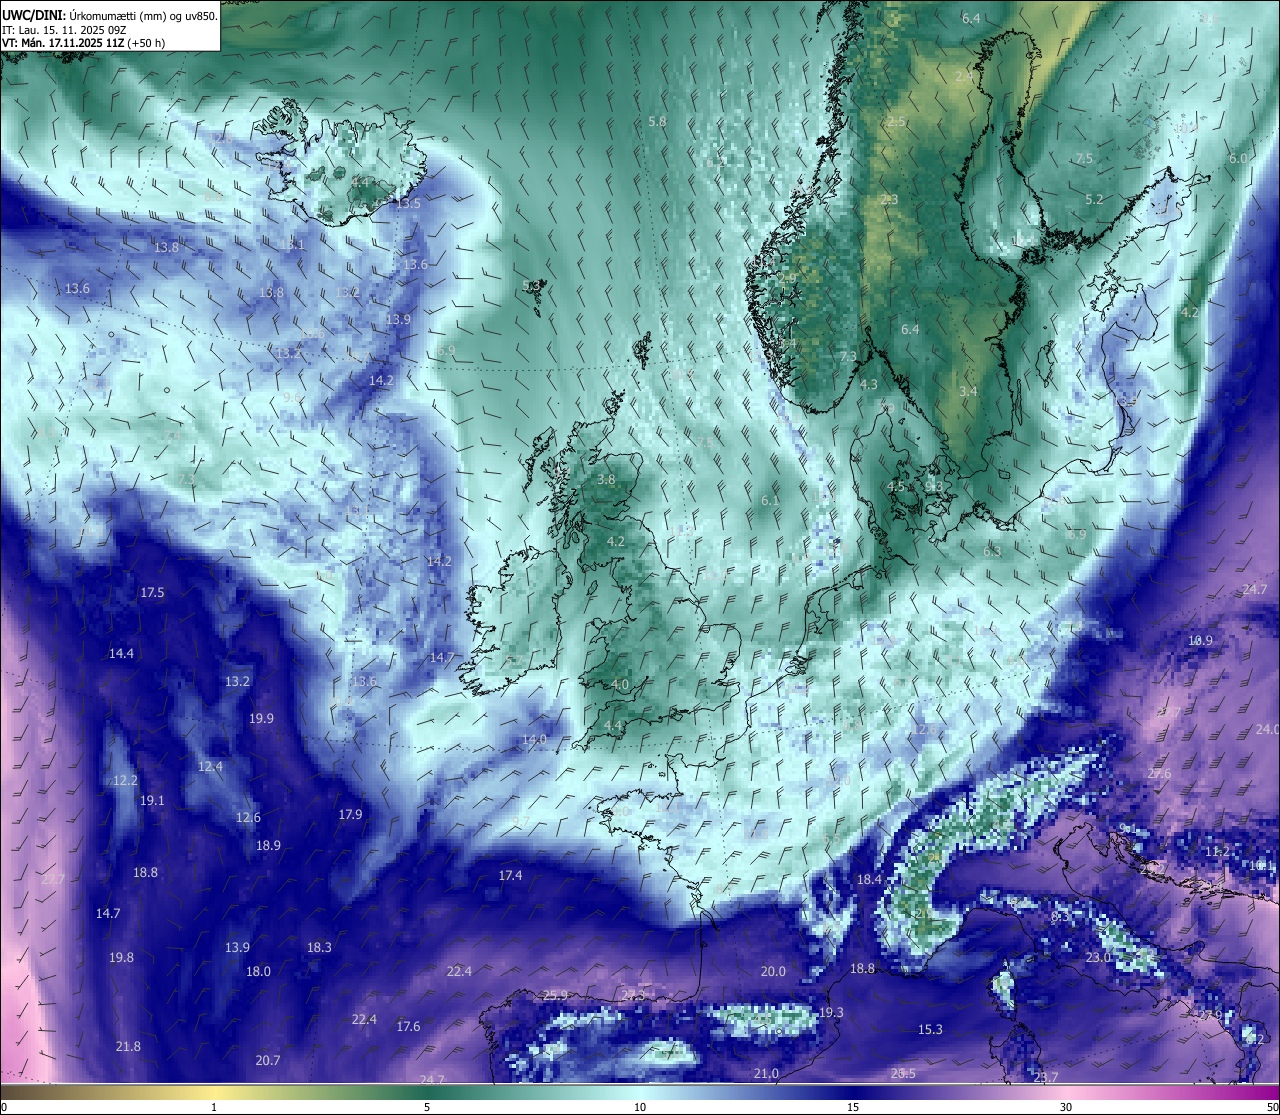Image resolution: width=1280 pixels, height=1115 pixels.
Task: Click the 17.6 value label
Action: (408, 1027)
